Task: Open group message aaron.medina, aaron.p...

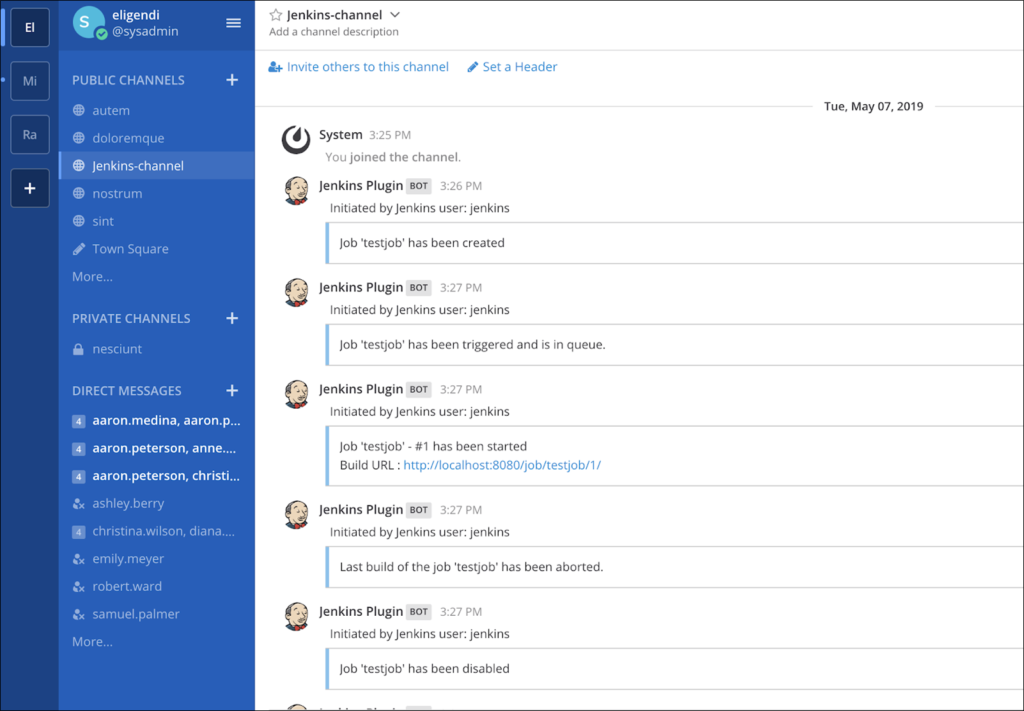Action: tap(157, 420)
